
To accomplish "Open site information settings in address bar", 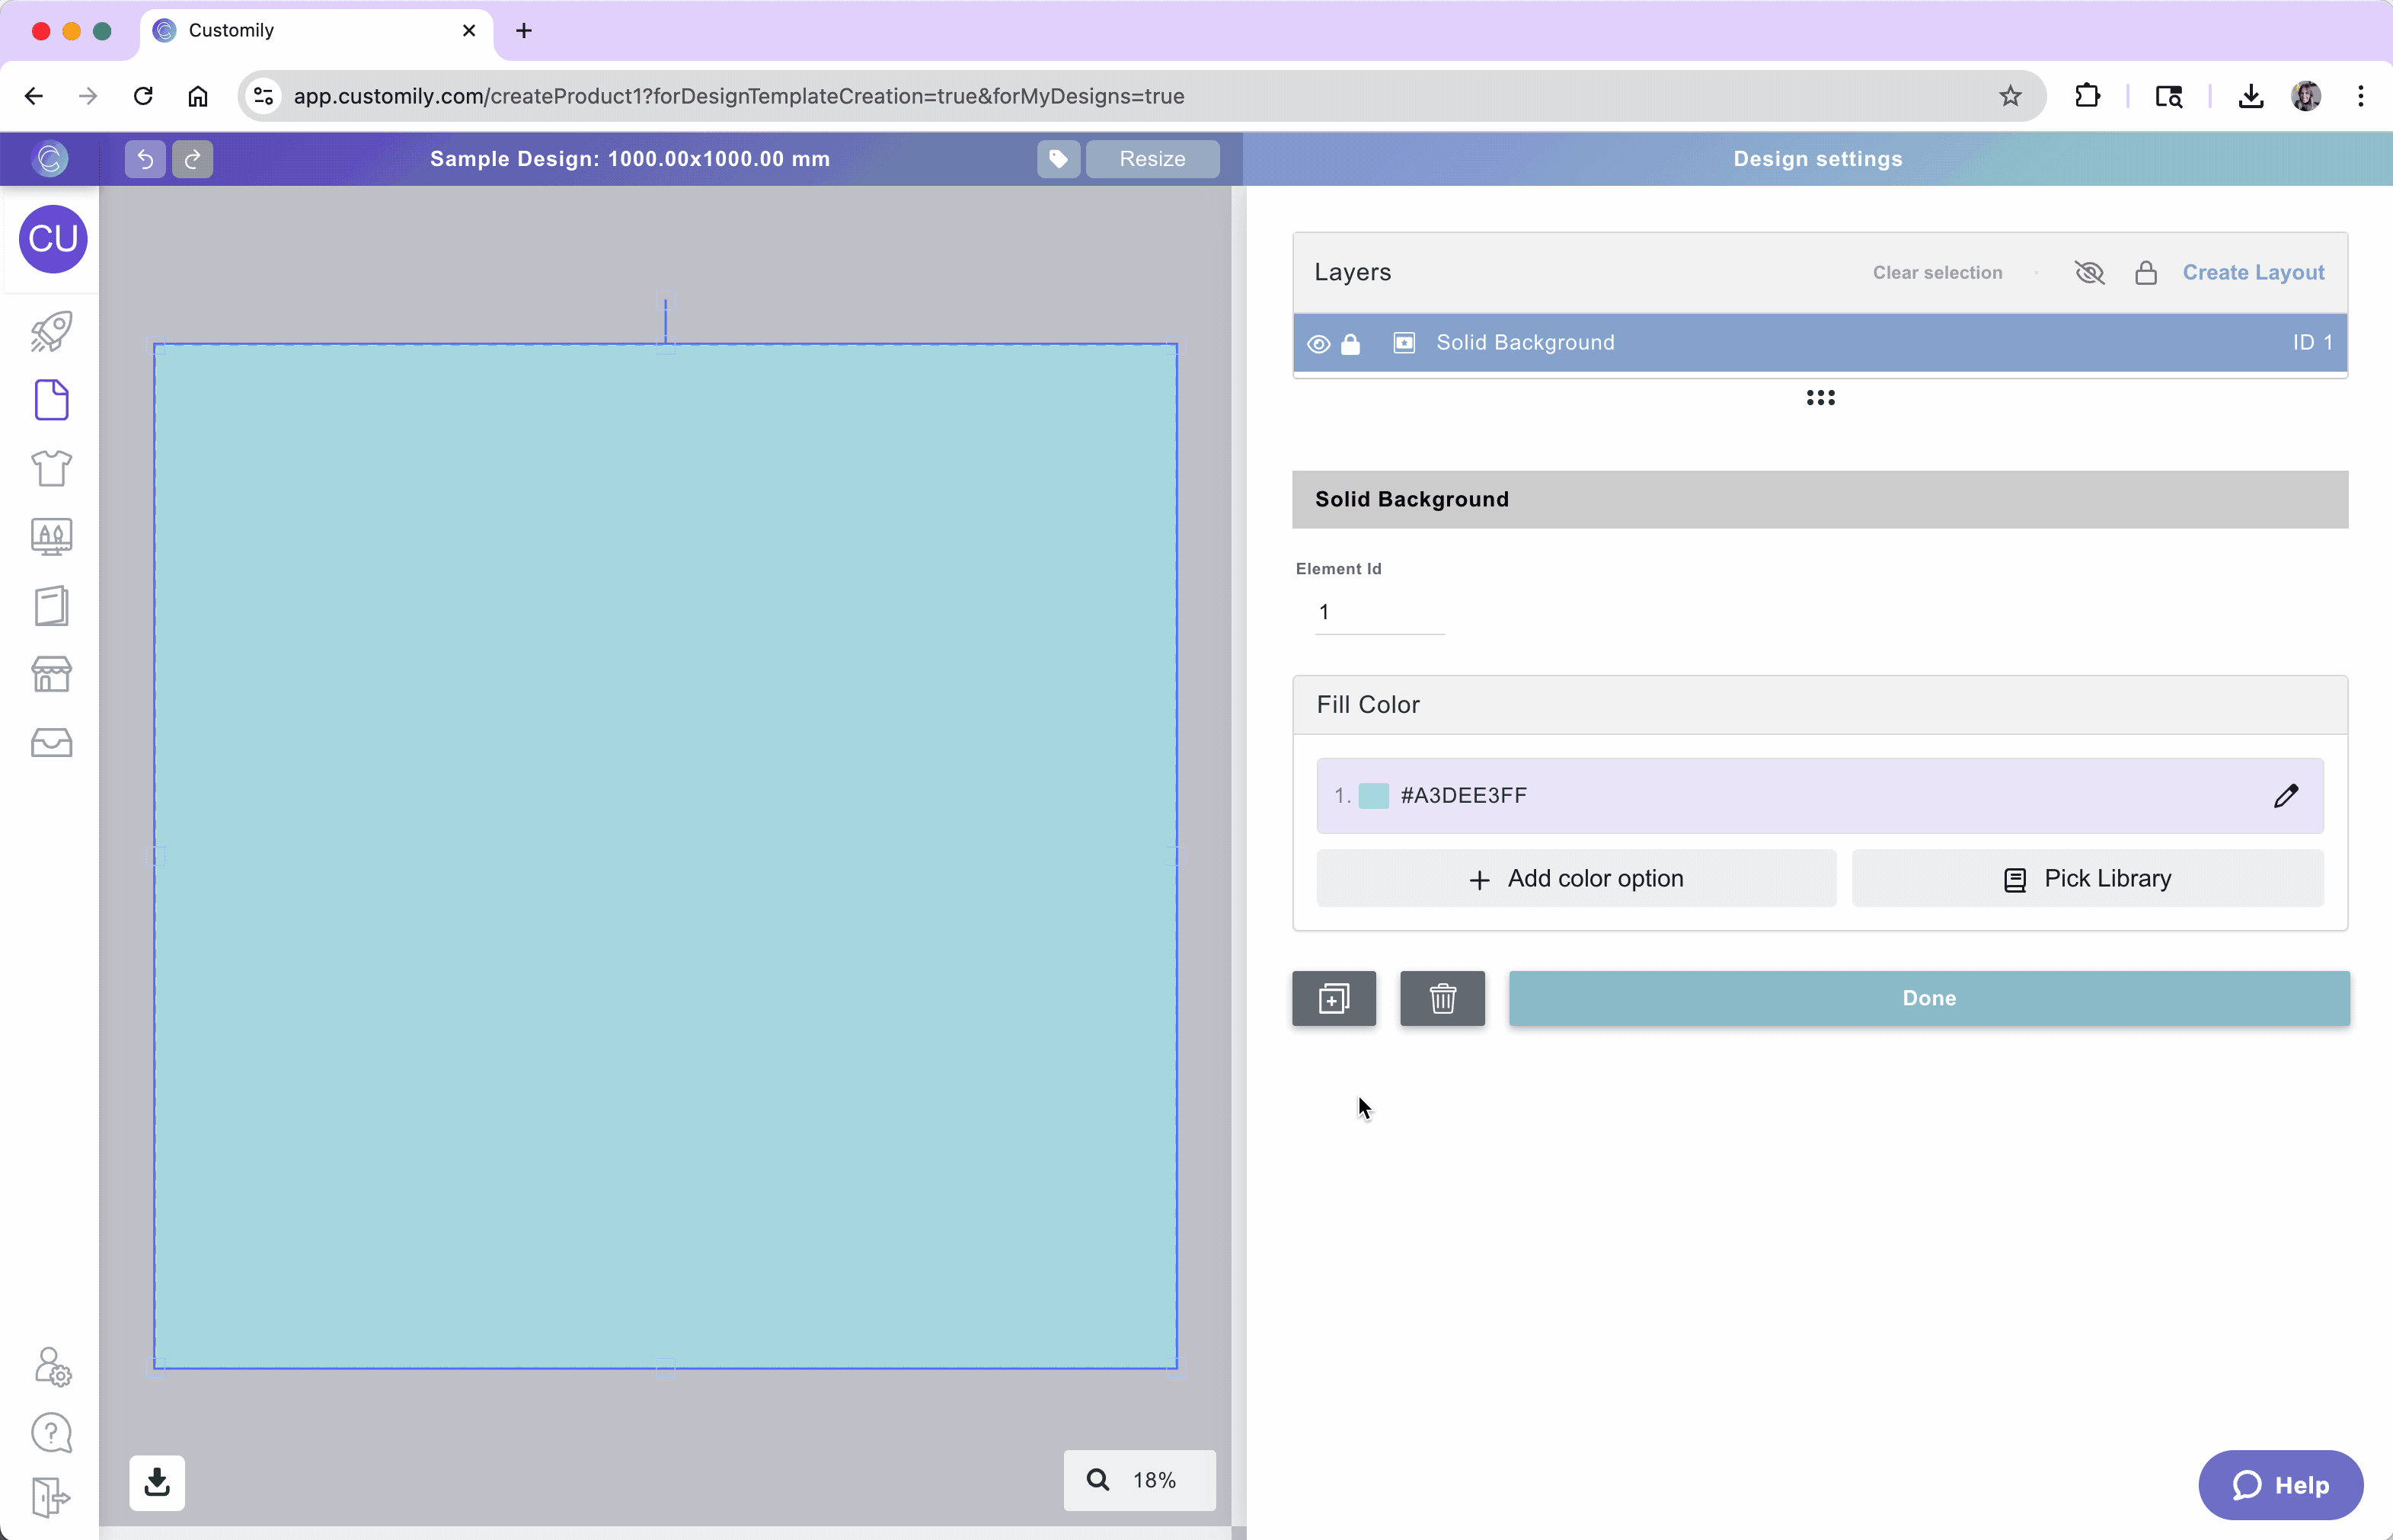I will (262, 96).
